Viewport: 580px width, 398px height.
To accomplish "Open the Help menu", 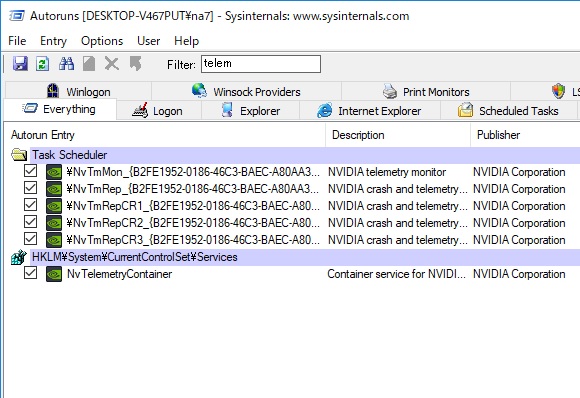I will pos(186,41).
